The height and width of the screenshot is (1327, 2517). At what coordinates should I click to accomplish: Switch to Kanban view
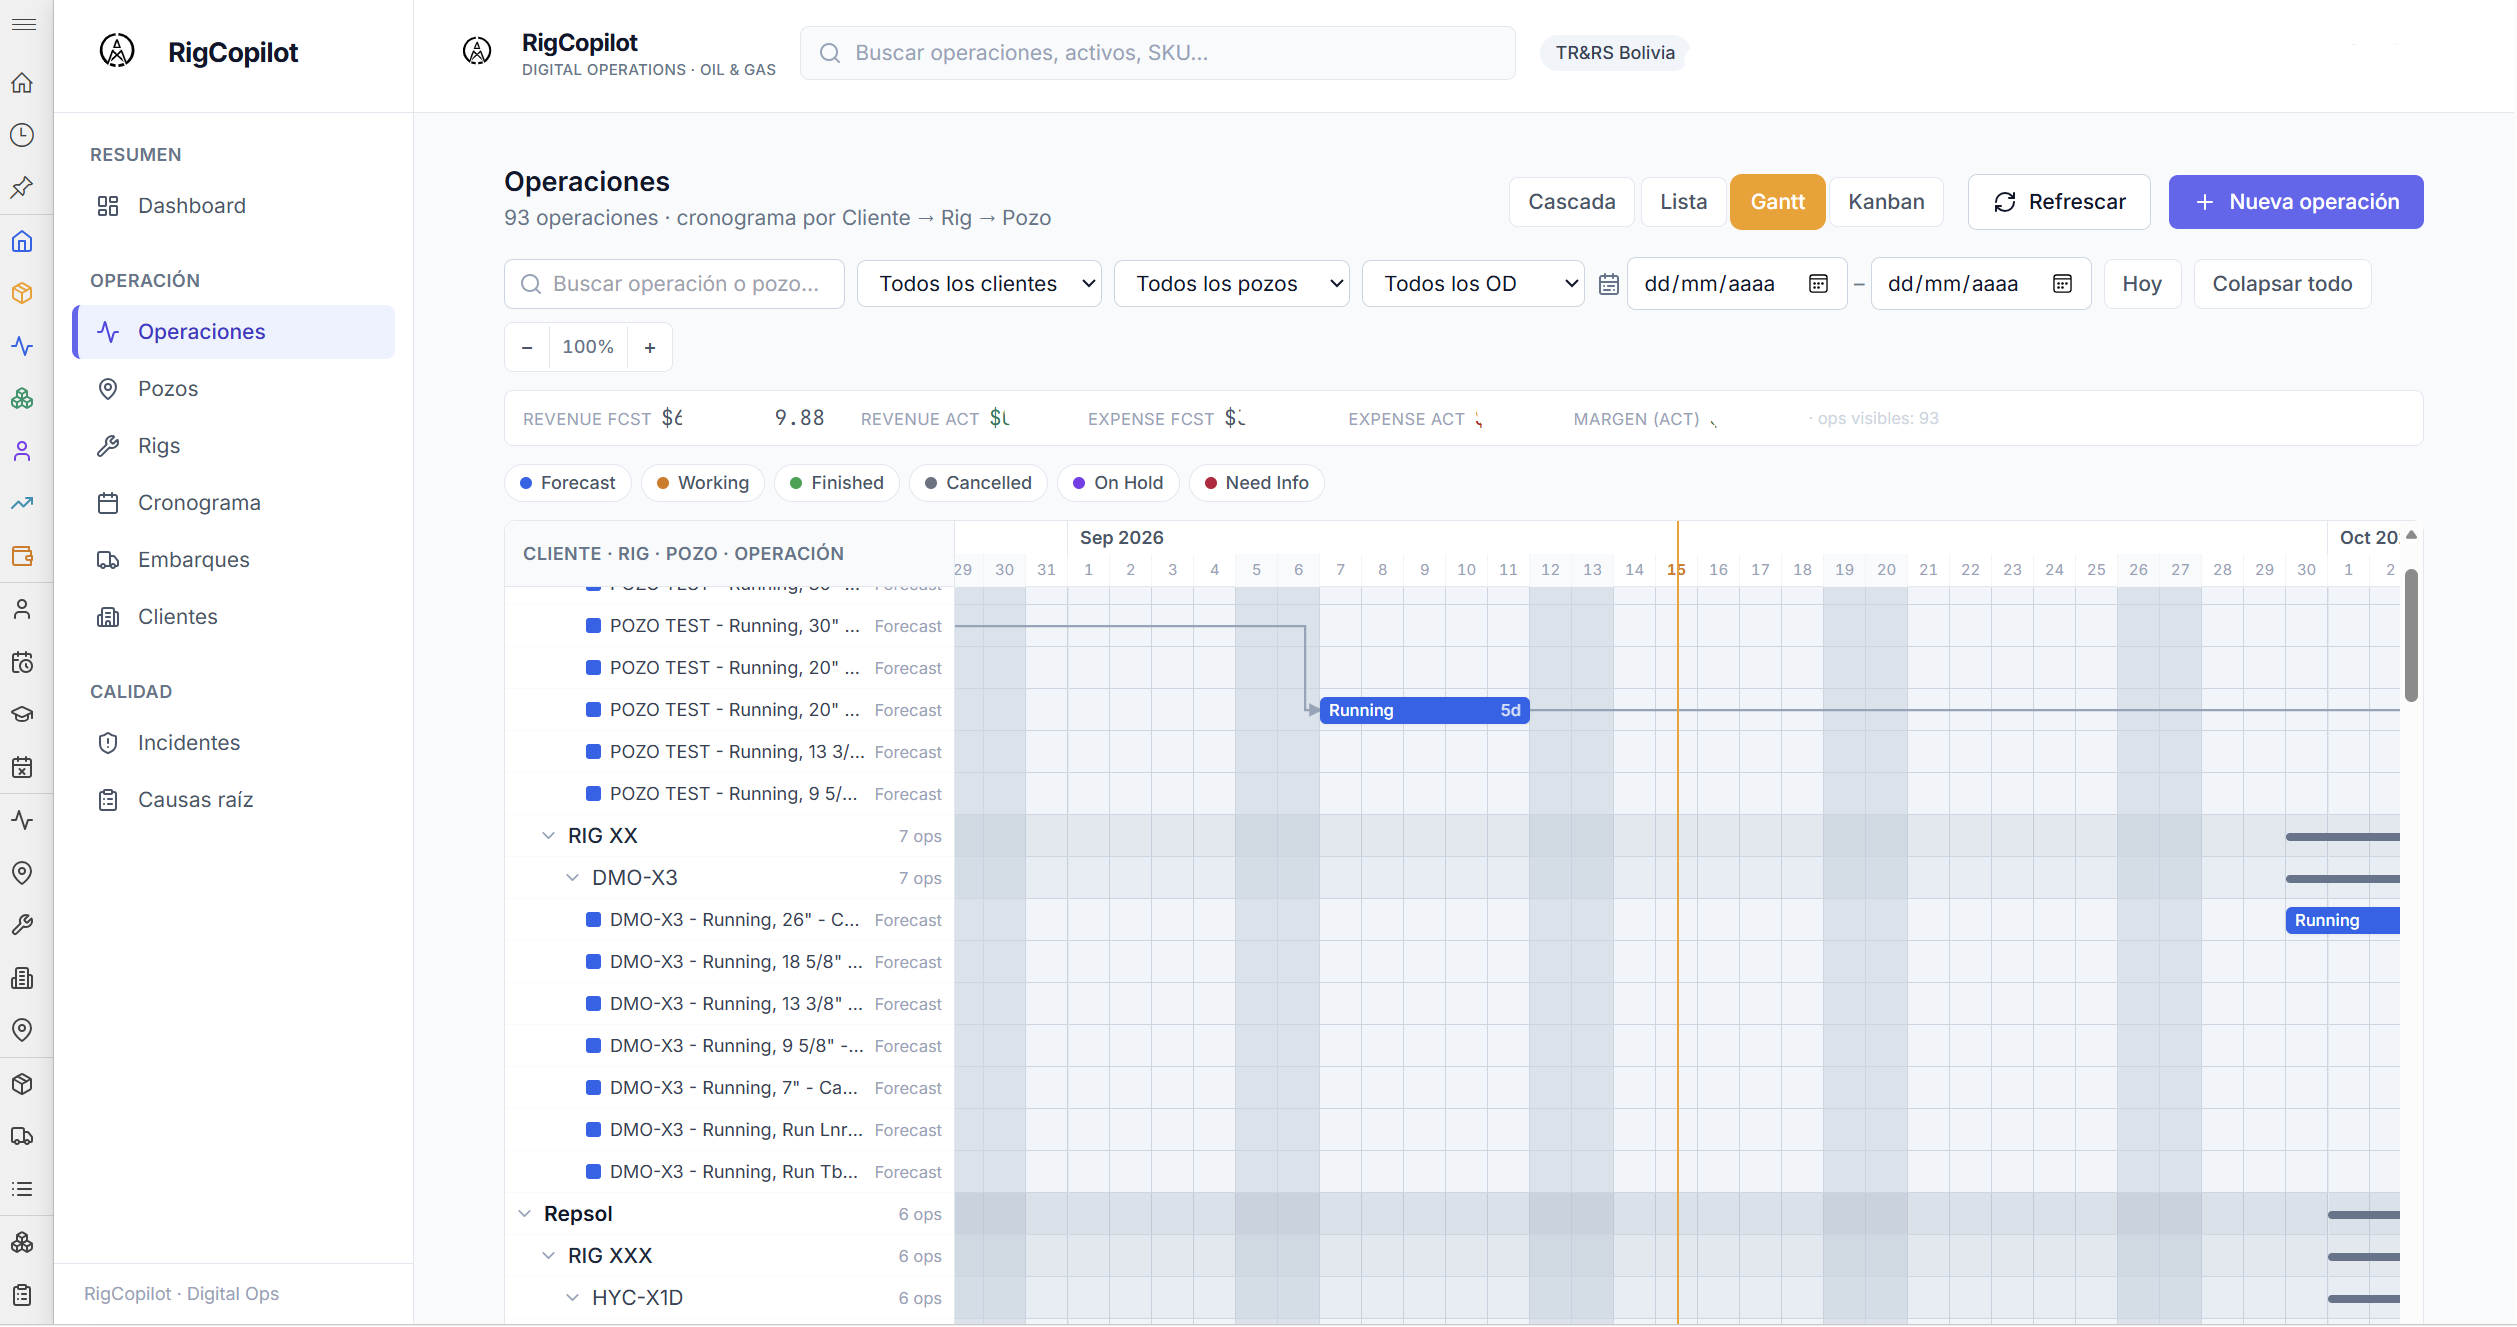pyautogui.click(x=1886, y=202)
